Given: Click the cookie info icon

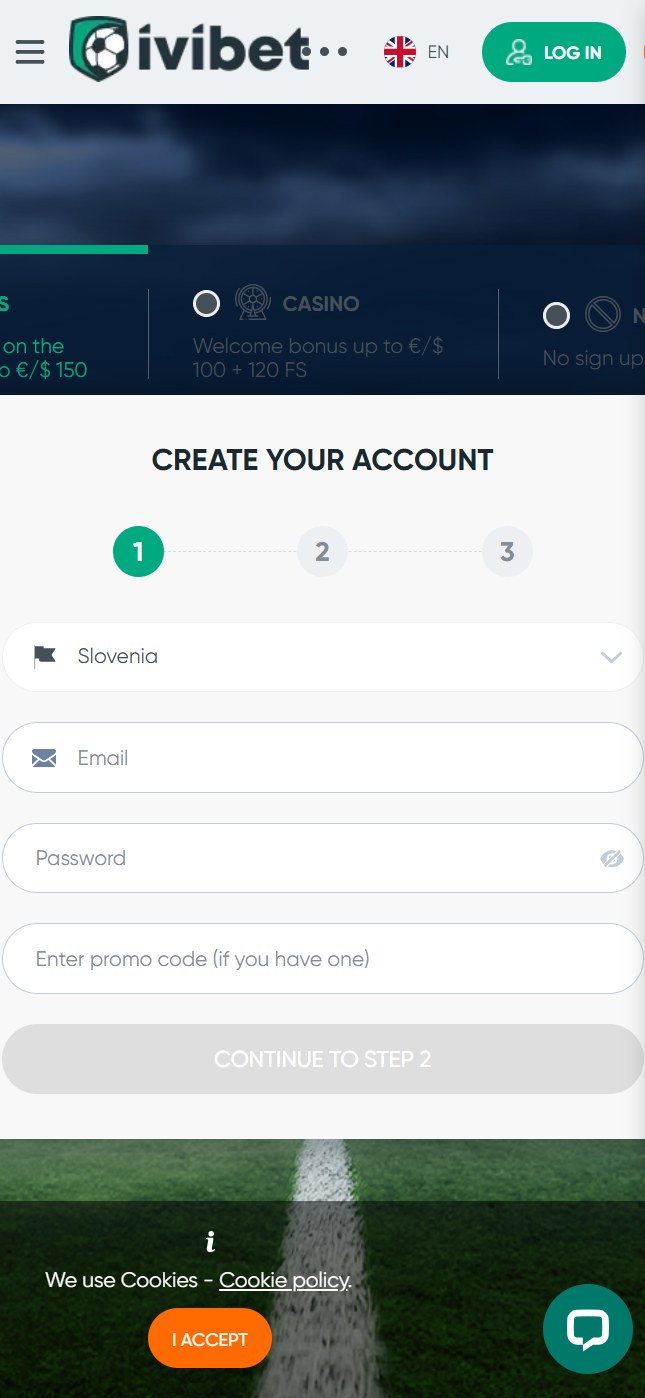Looking at the screenshot, I should [210, 1242].
